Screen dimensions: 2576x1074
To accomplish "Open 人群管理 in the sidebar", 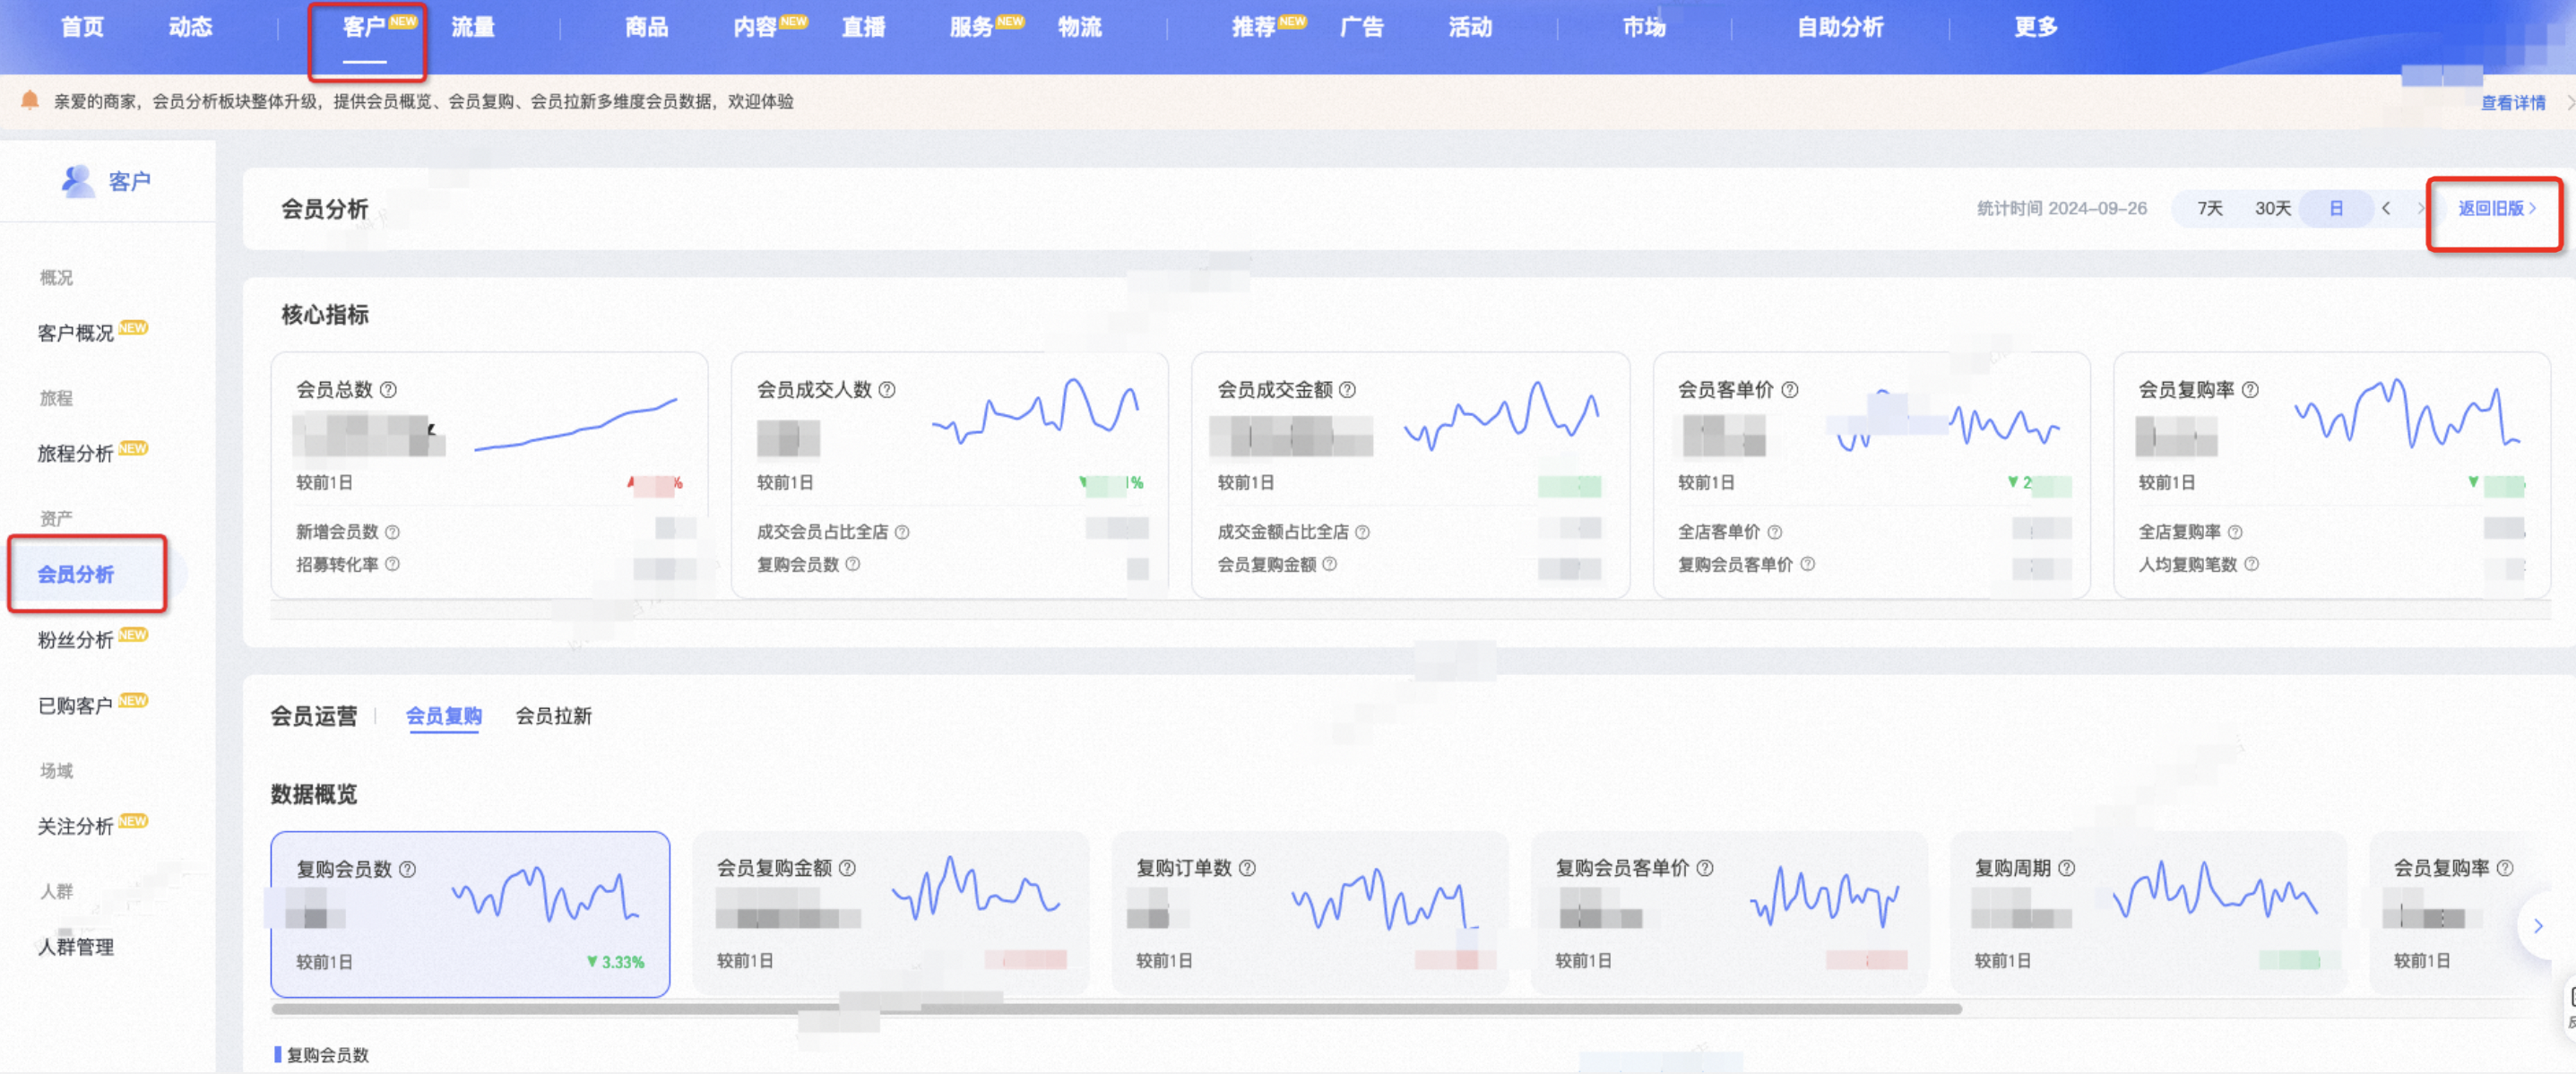I will (76, 946).
